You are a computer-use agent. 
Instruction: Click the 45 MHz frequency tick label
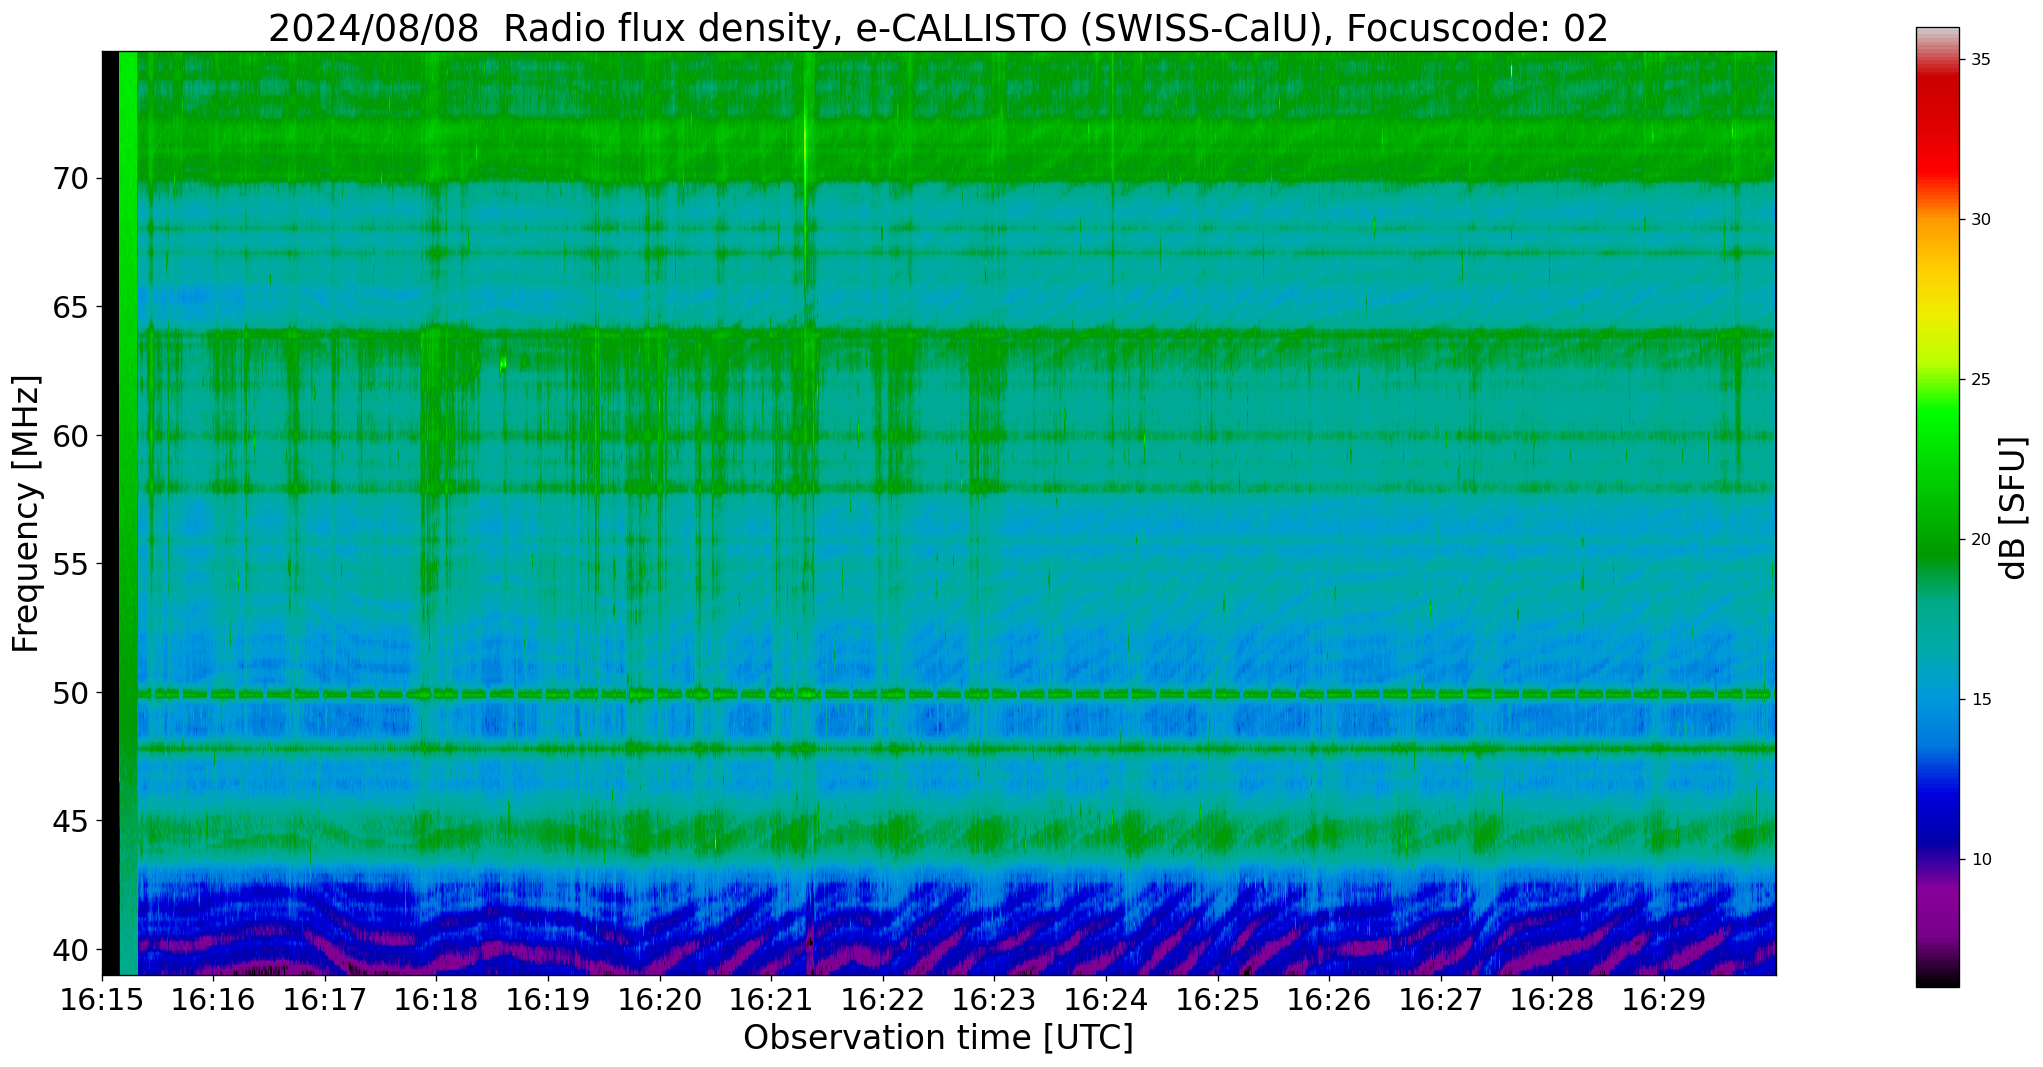tap(70, 821)
